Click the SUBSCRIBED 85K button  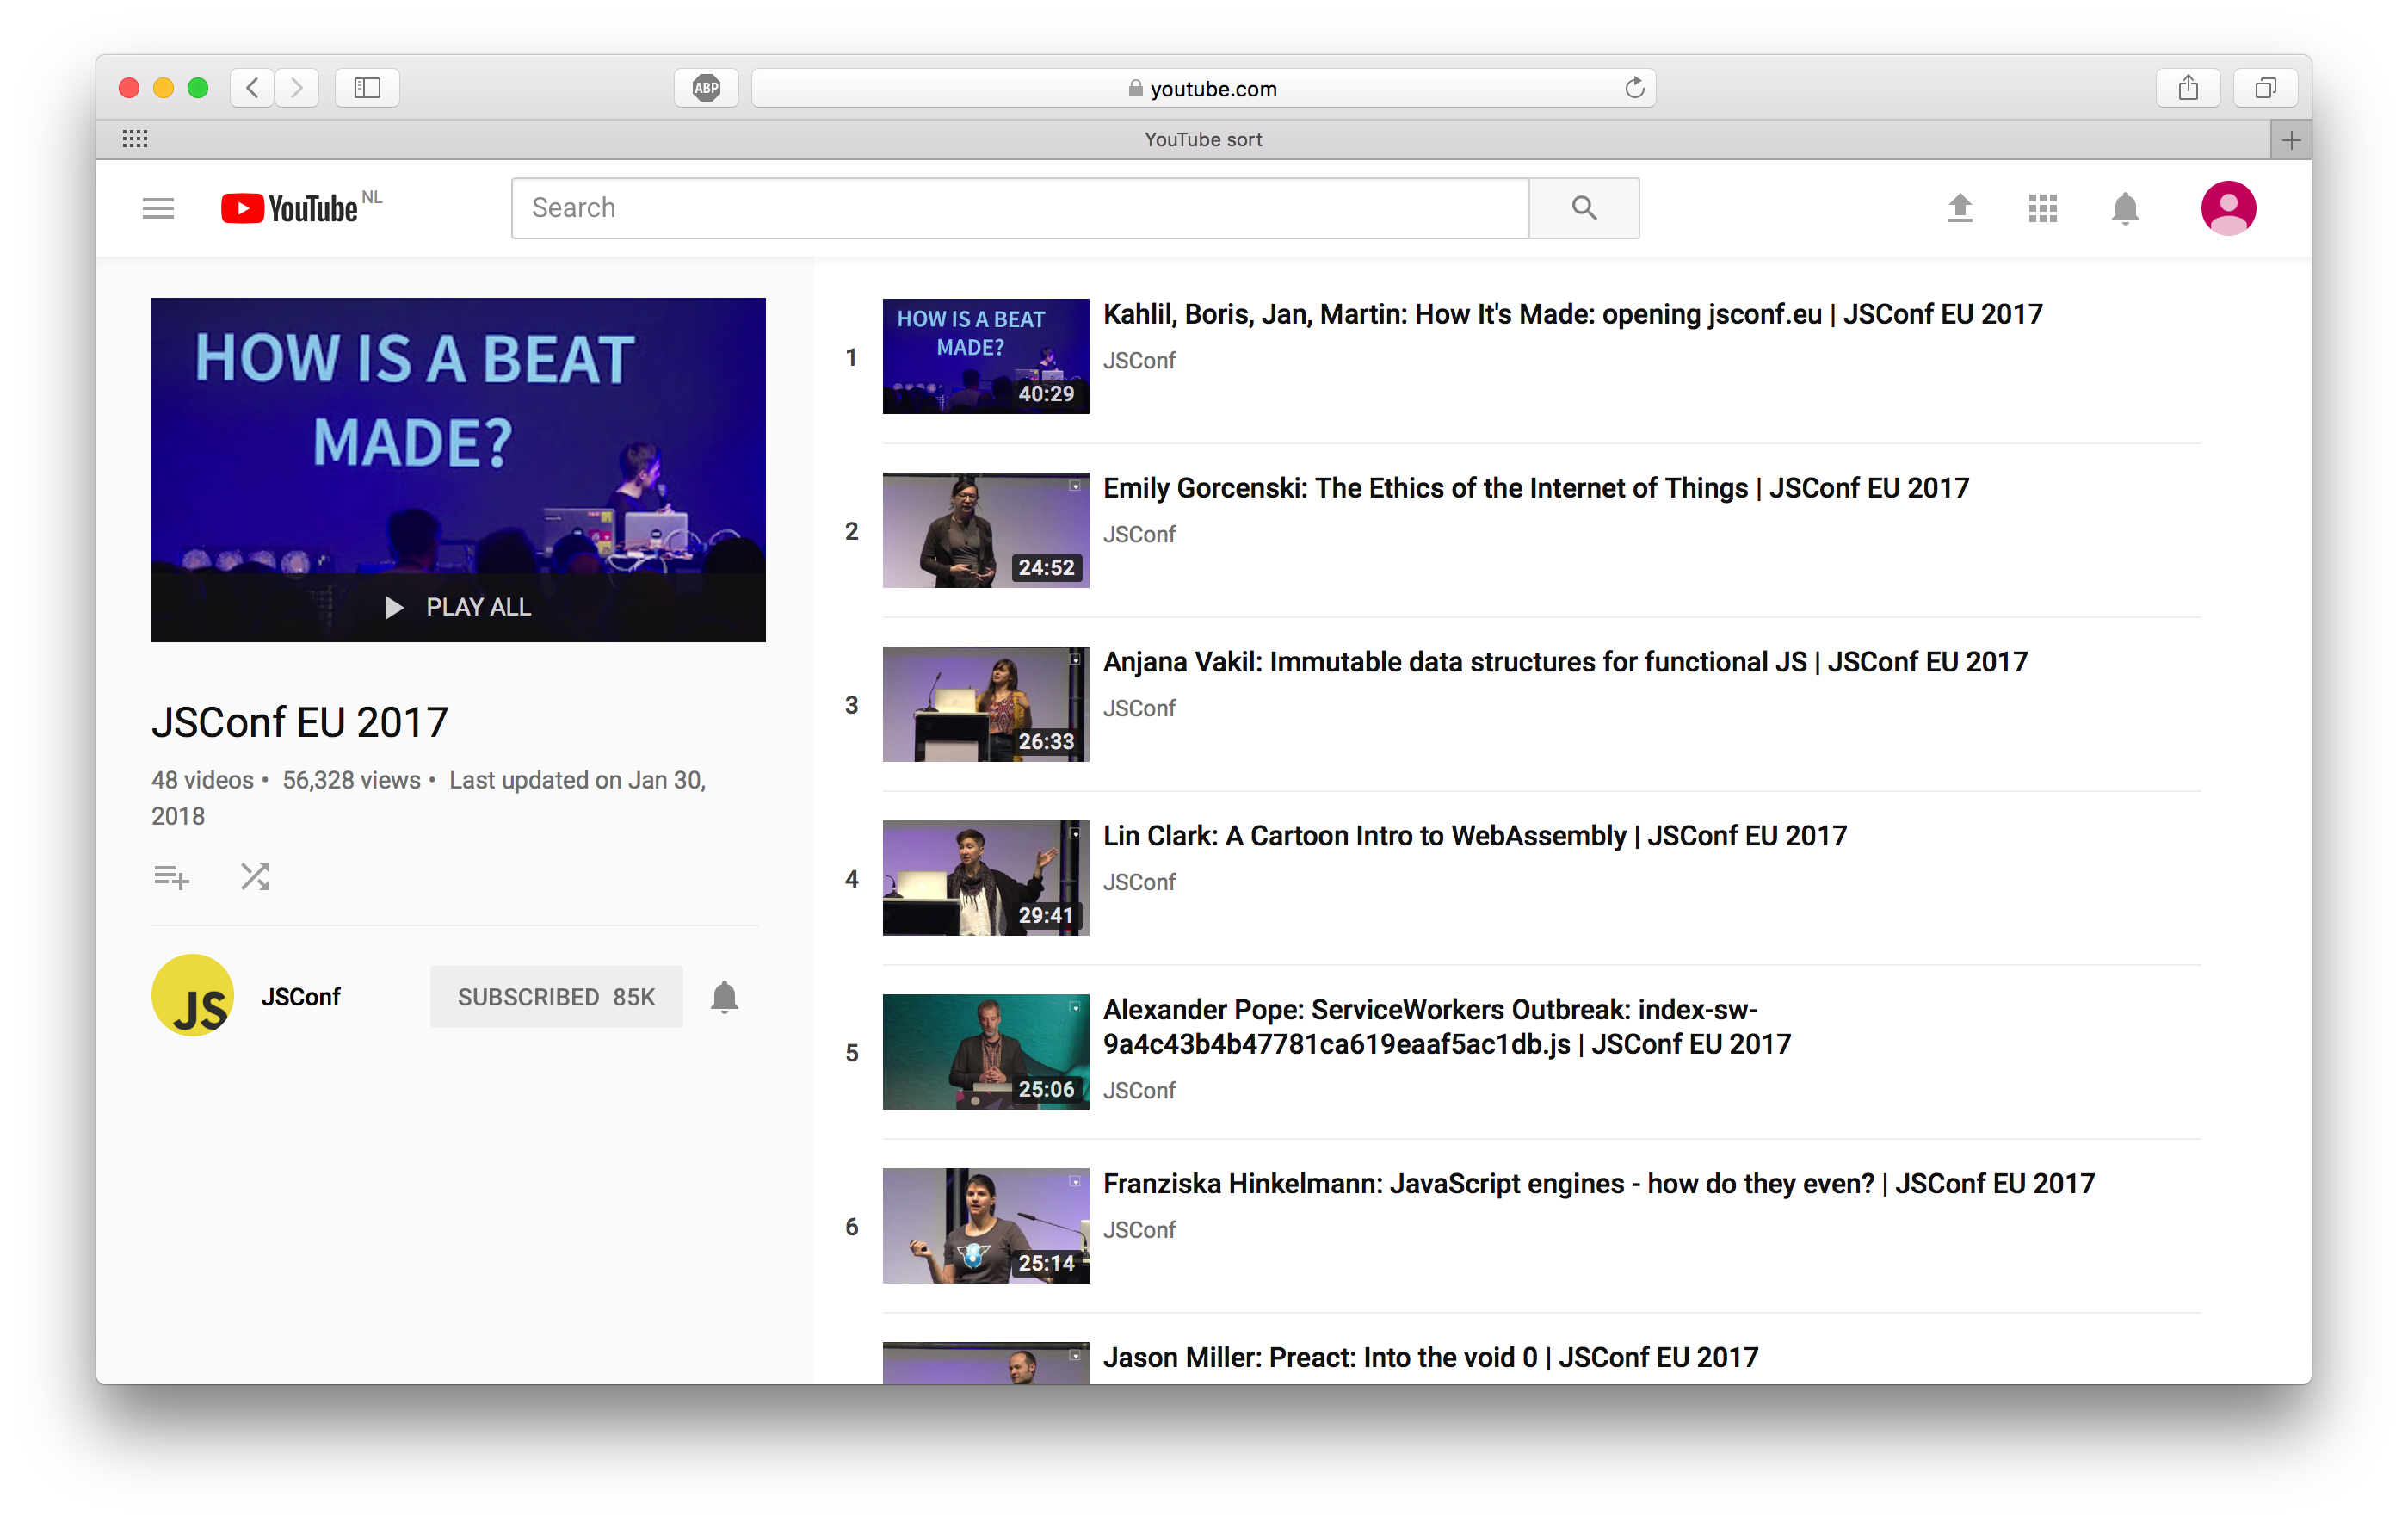pos(556,997)
